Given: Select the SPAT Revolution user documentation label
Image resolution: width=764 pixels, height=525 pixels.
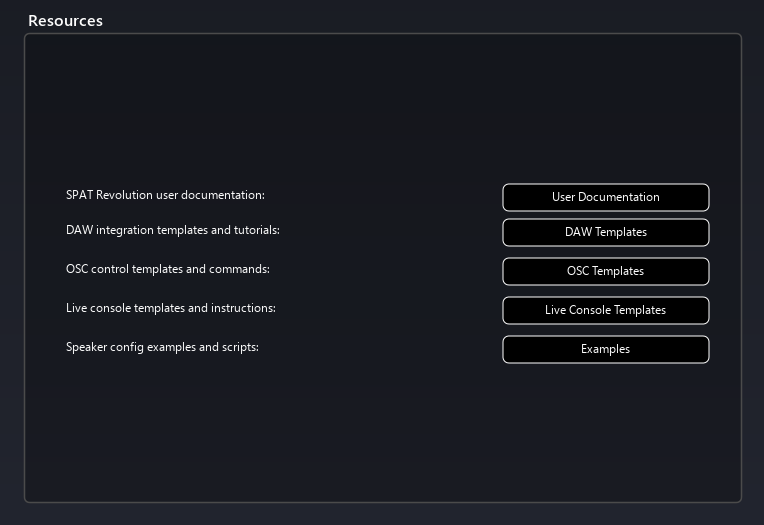Looking at the screenshot, I should (165, 195).
